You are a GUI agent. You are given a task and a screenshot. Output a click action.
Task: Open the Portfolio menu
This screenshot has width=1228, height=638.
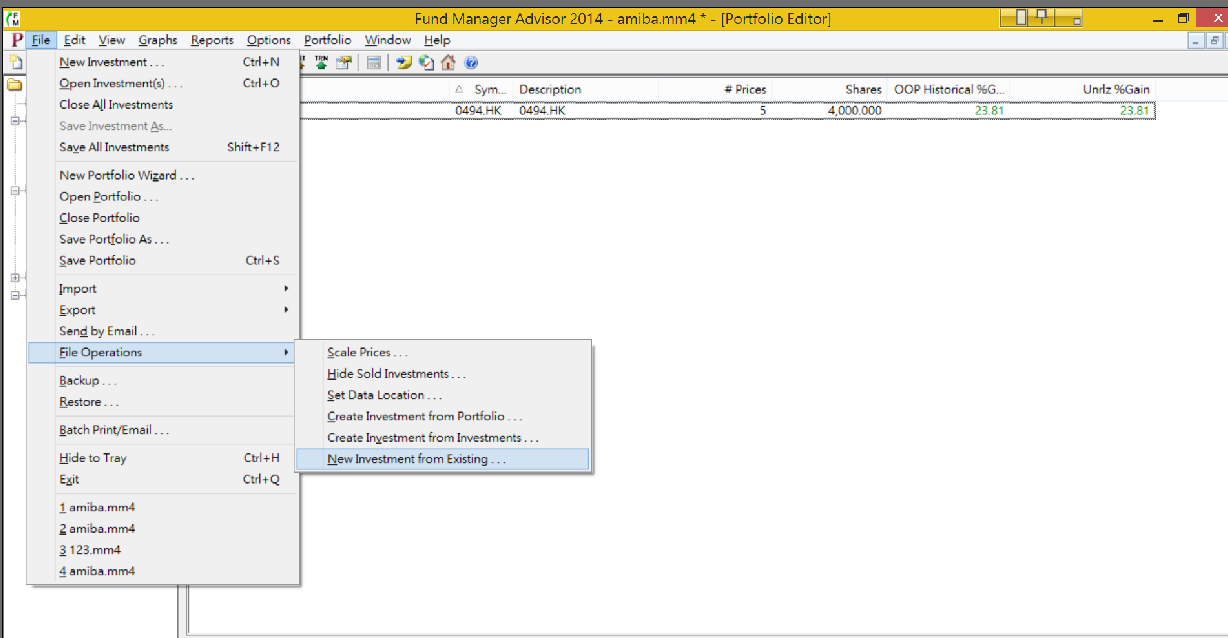click(x=328, y=40)
